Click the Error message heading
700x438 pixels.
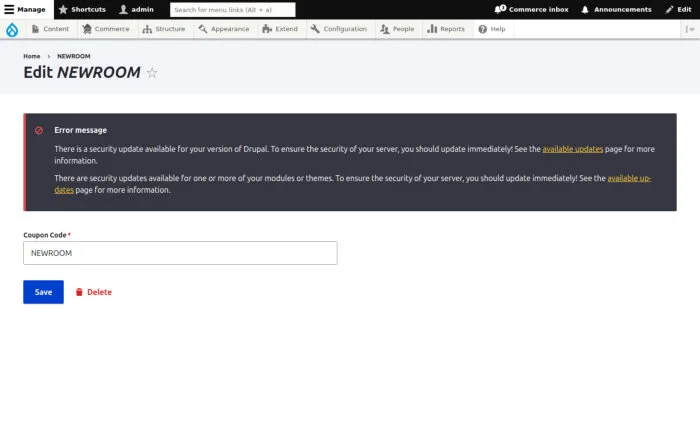tap(80, 130)
